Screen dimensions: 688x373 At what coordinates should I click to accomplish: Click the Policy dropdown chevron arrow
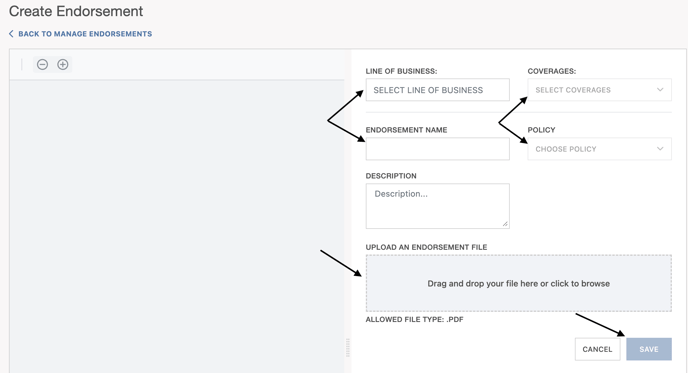[x=660, y=149]
